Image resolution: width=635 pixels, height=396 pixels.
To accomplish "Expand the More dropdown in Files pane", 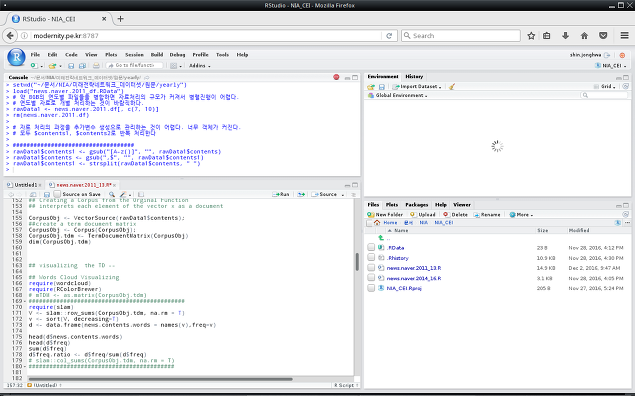I will [x=521, y=215].
